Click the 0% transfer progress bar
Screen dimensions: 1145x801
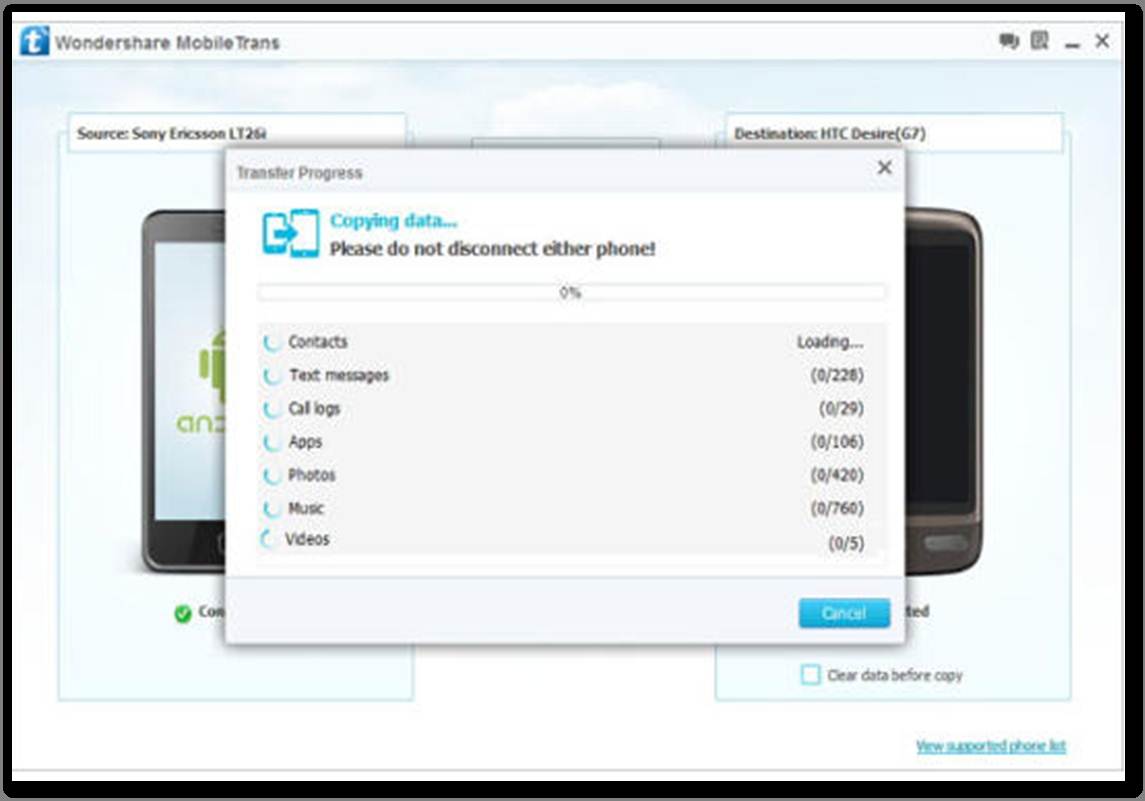572,293
